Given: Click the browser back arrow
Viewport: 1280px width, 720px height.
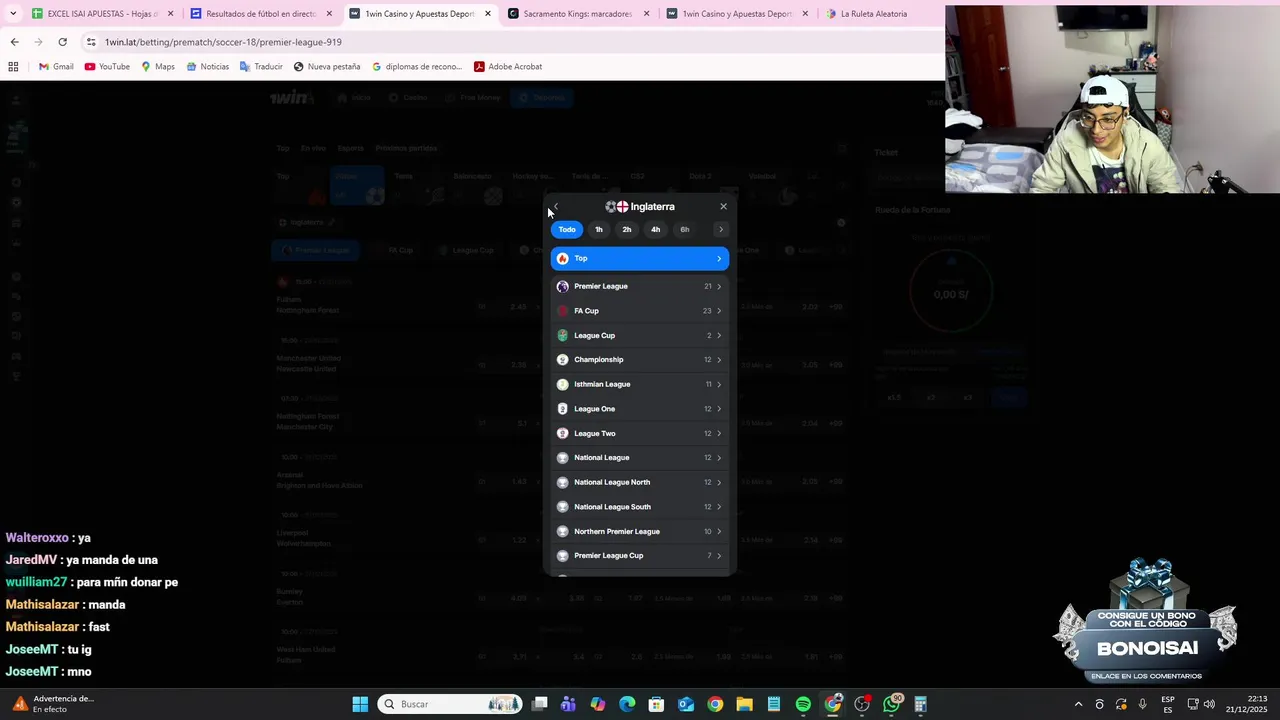Looking at the screenshot, I should point(14,42).
